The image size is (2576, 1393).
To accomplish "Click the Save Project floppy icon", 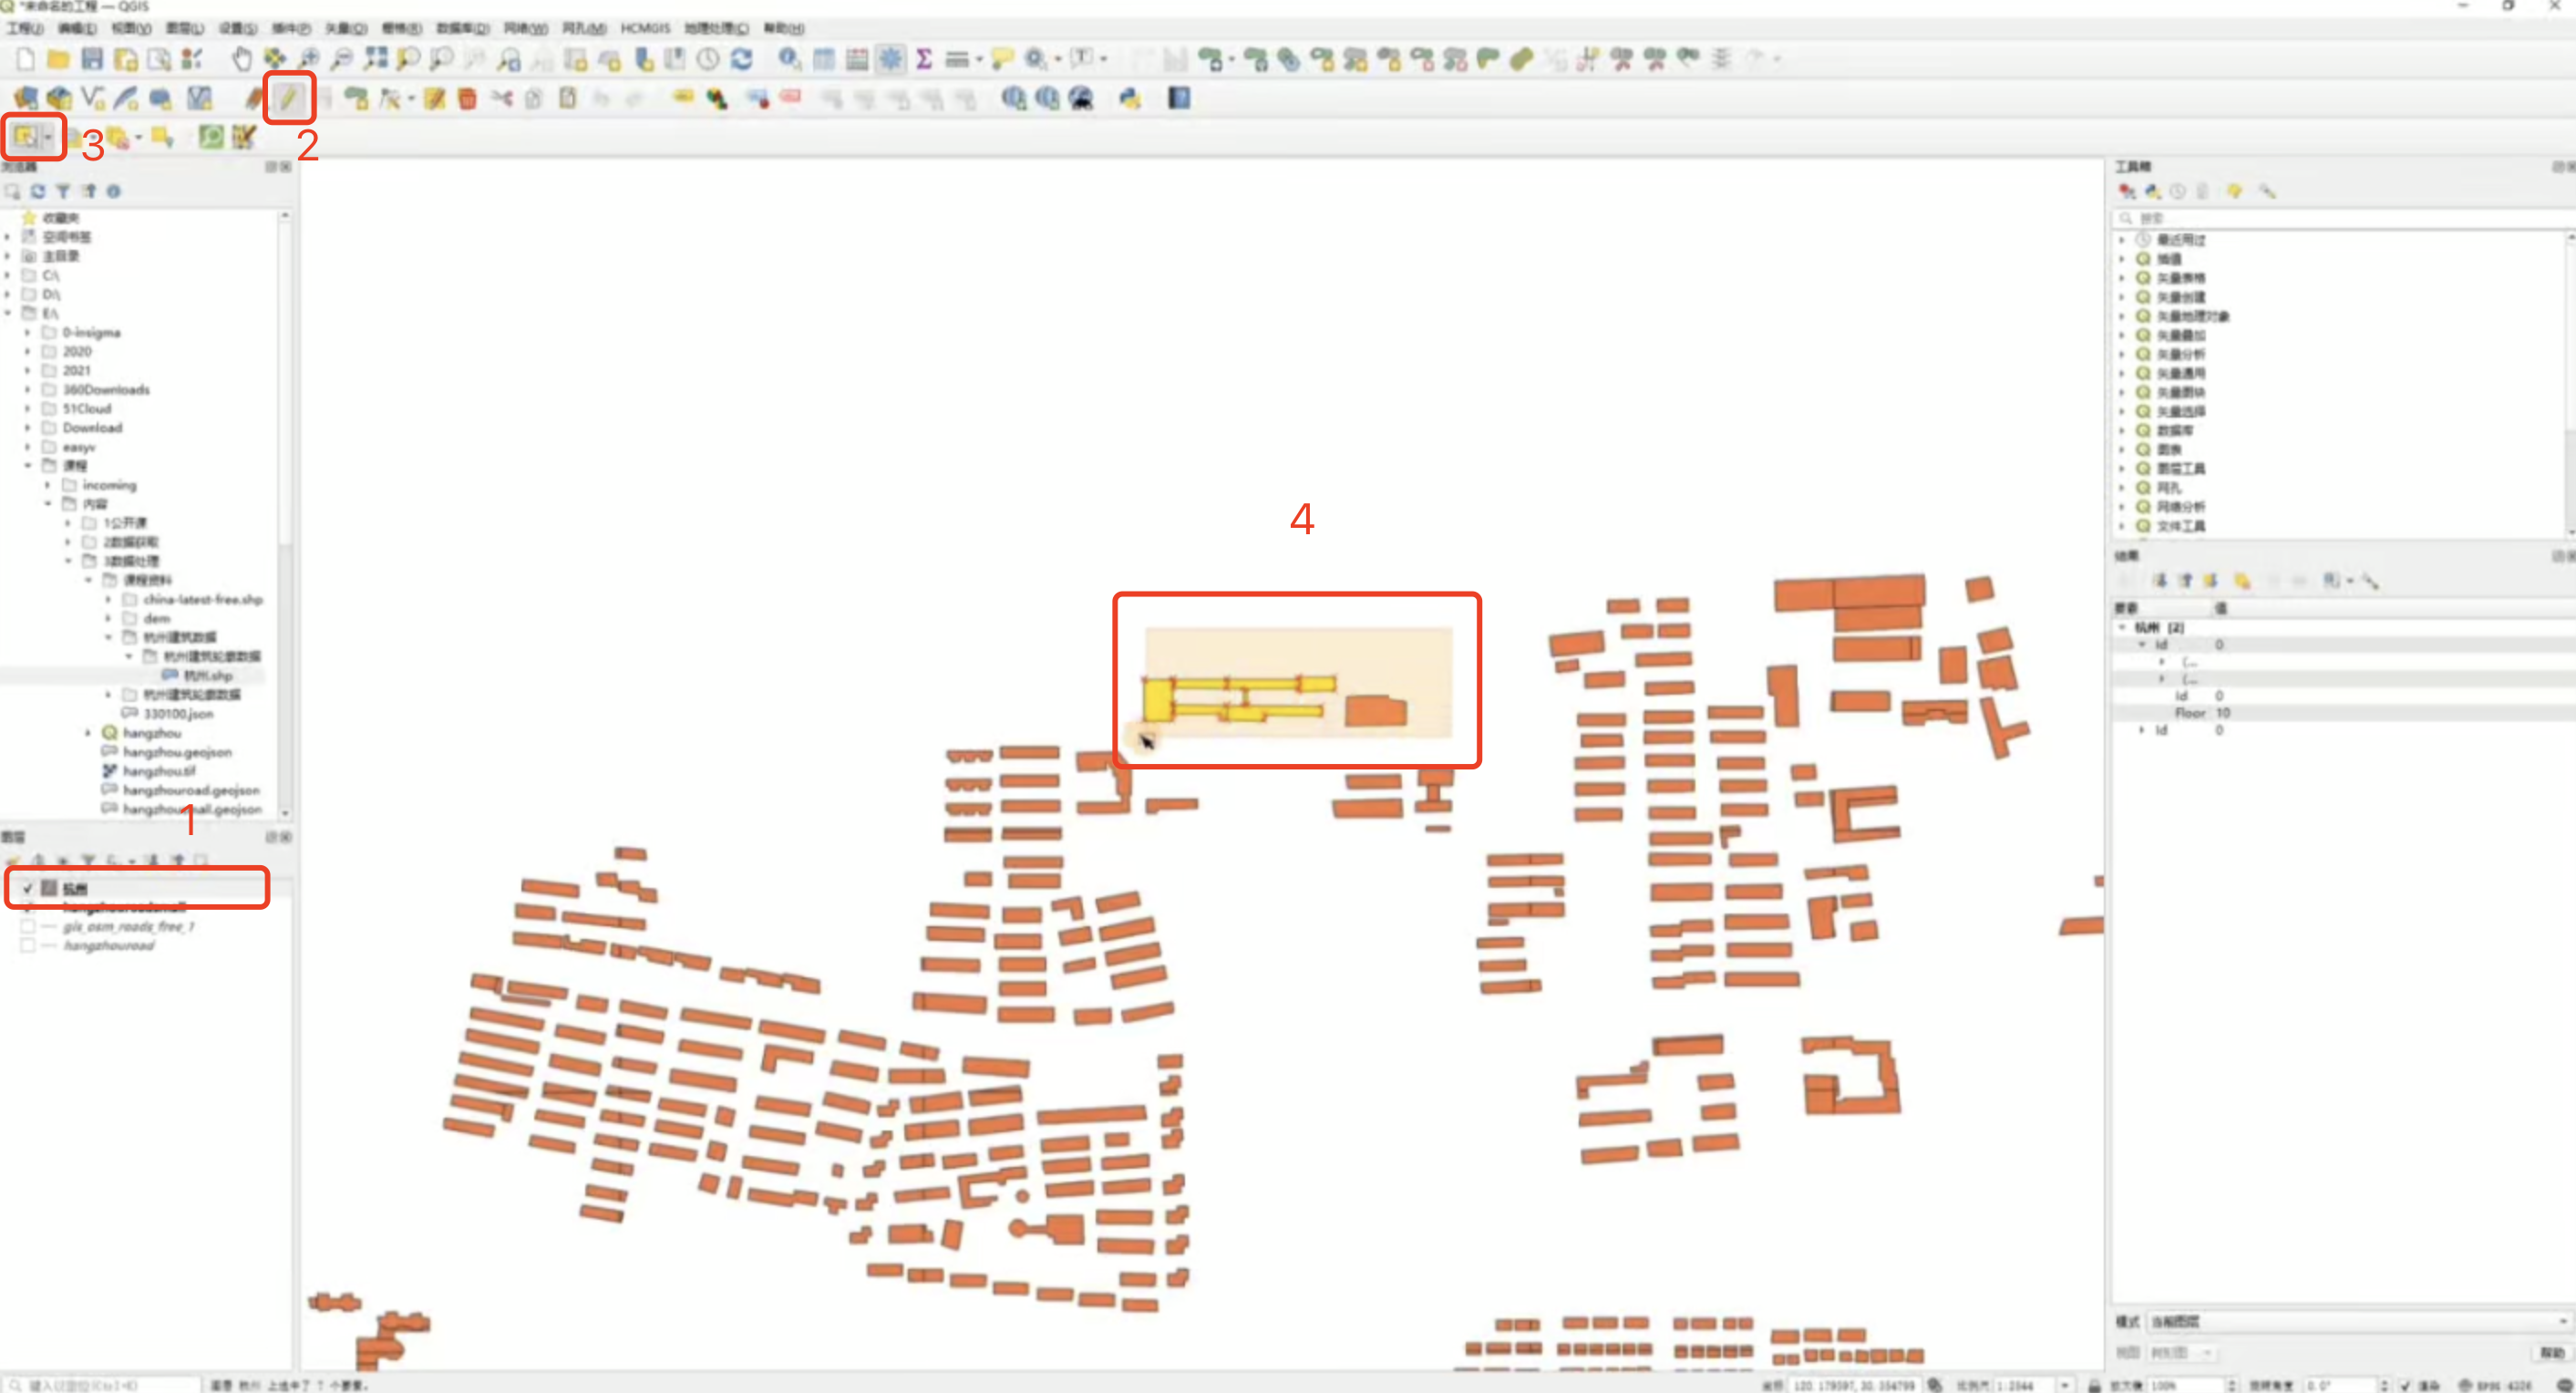I will coord(92,59).
